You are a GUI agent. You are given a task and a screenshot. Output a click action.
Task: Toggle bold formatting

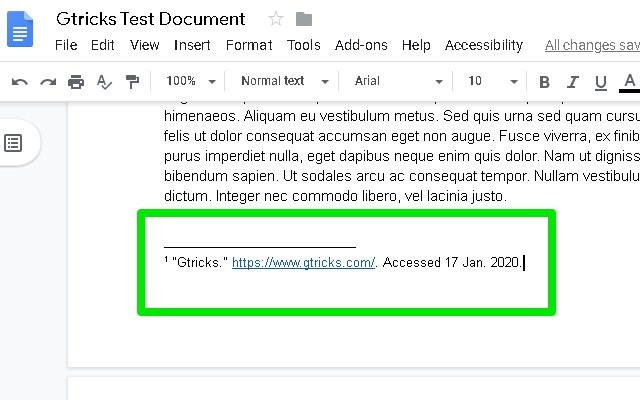pos(544,82)
